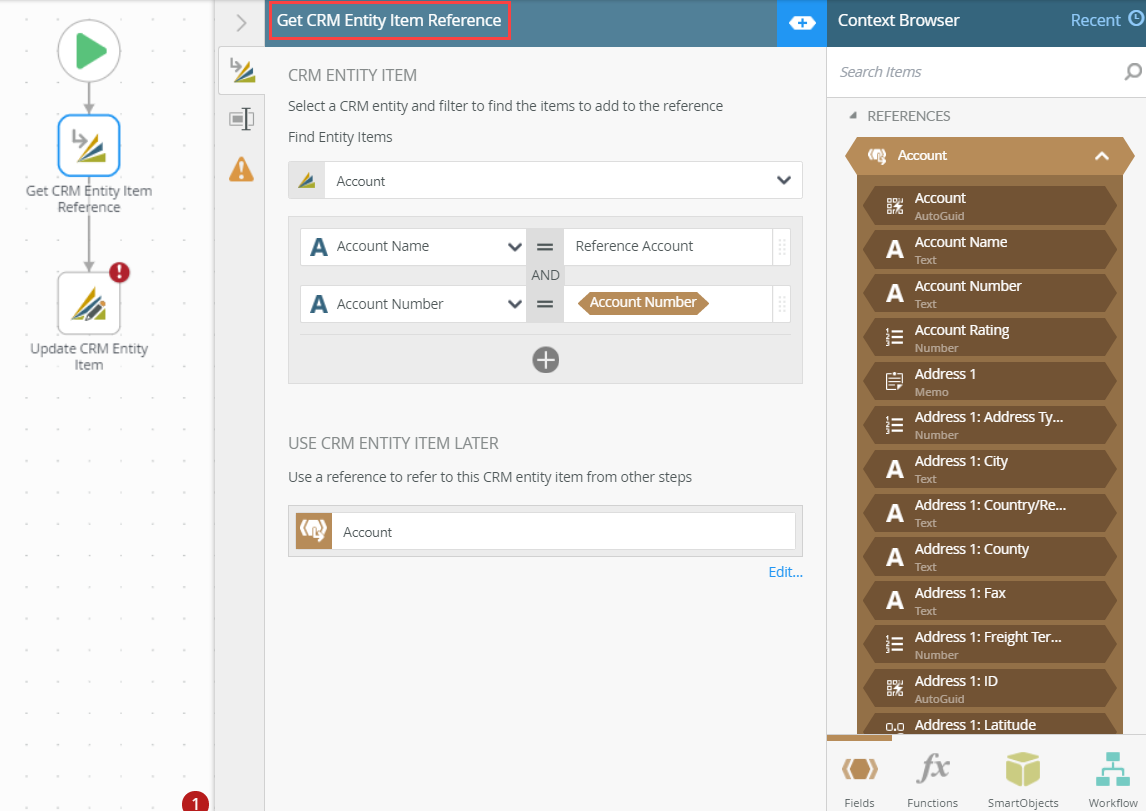Viewport: 1146px width, 811px height.
Task: Select the workflow Start step play icon
Action: tap(89, 51)
